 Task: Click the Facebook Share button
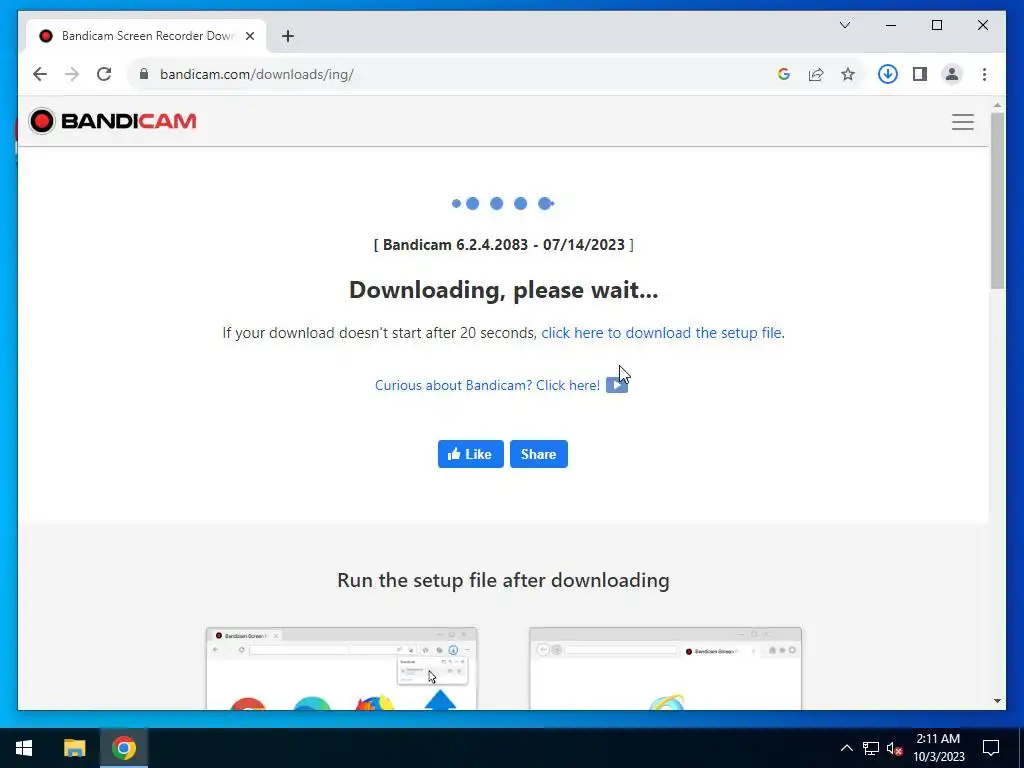pos(539,454)
